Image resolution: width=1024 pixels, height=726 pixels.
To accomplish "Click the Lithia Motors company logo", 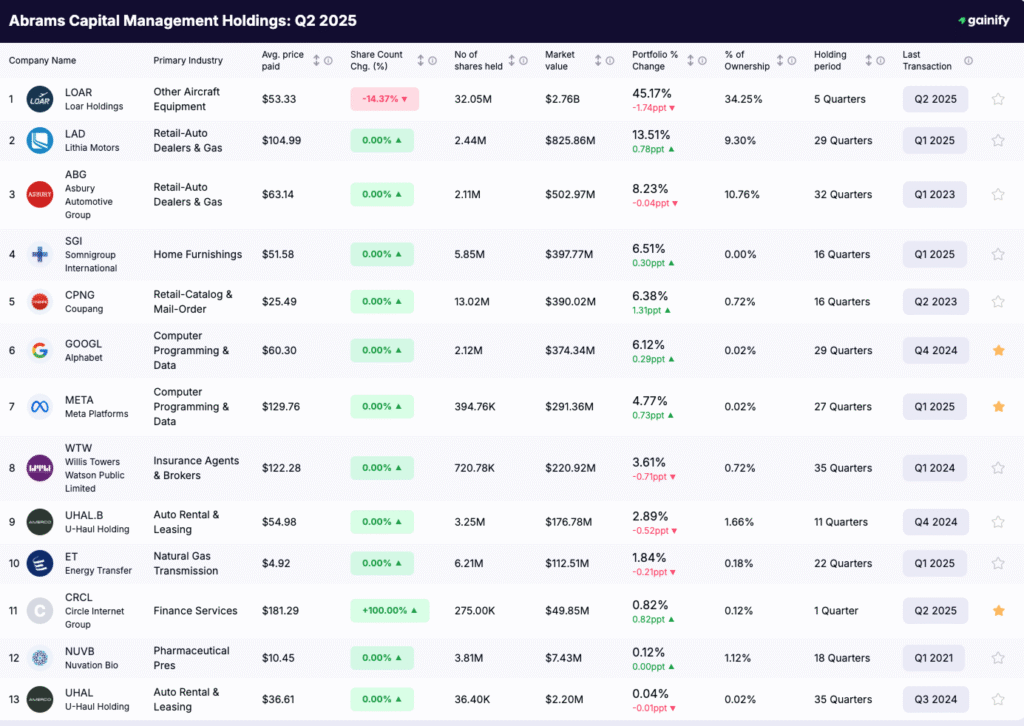I will [x=40, y=140].
